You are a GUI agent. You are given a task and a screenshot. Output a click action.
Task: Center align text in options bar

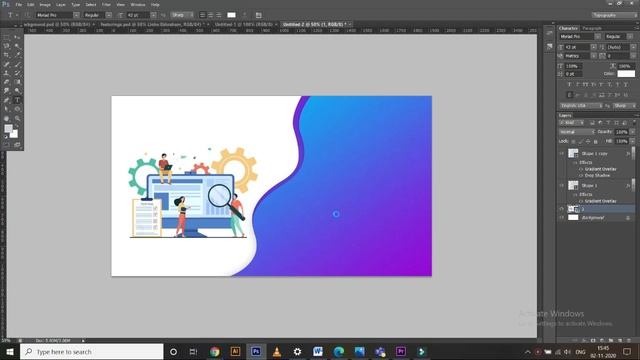pos(211,15)
